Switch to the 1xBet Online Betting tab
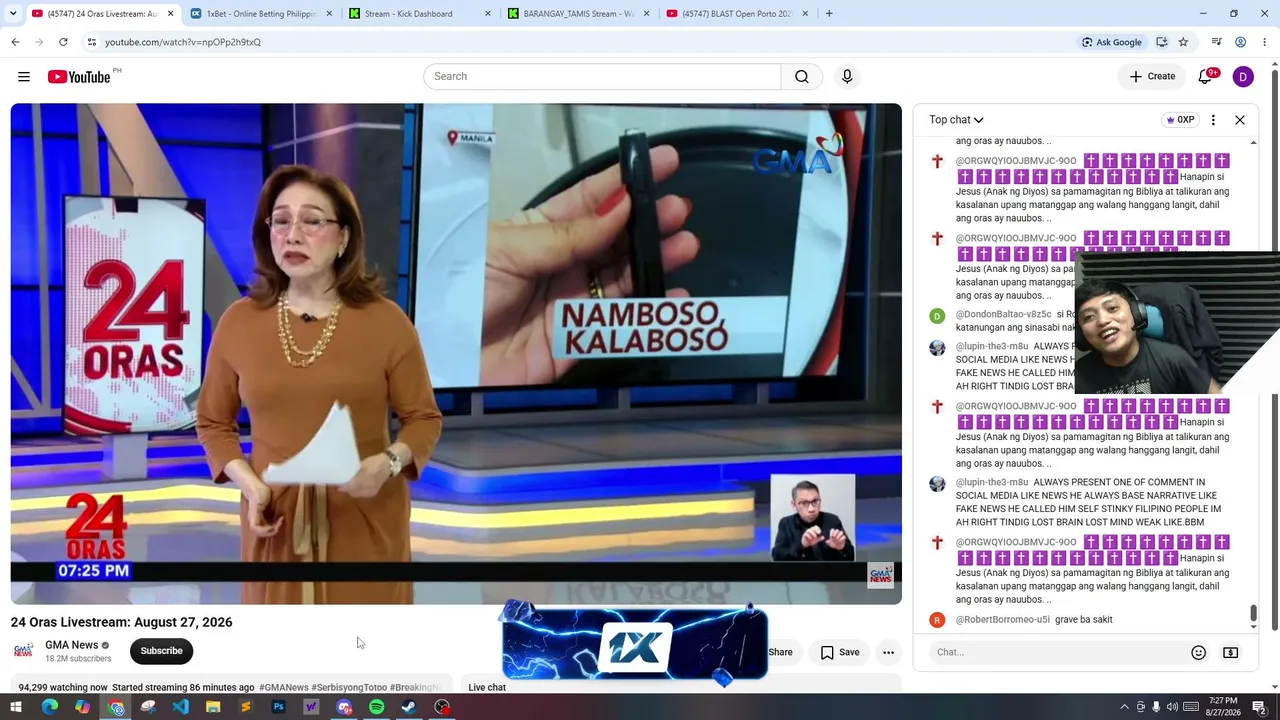Screen dimensions: 1280x720 point(259,14)
